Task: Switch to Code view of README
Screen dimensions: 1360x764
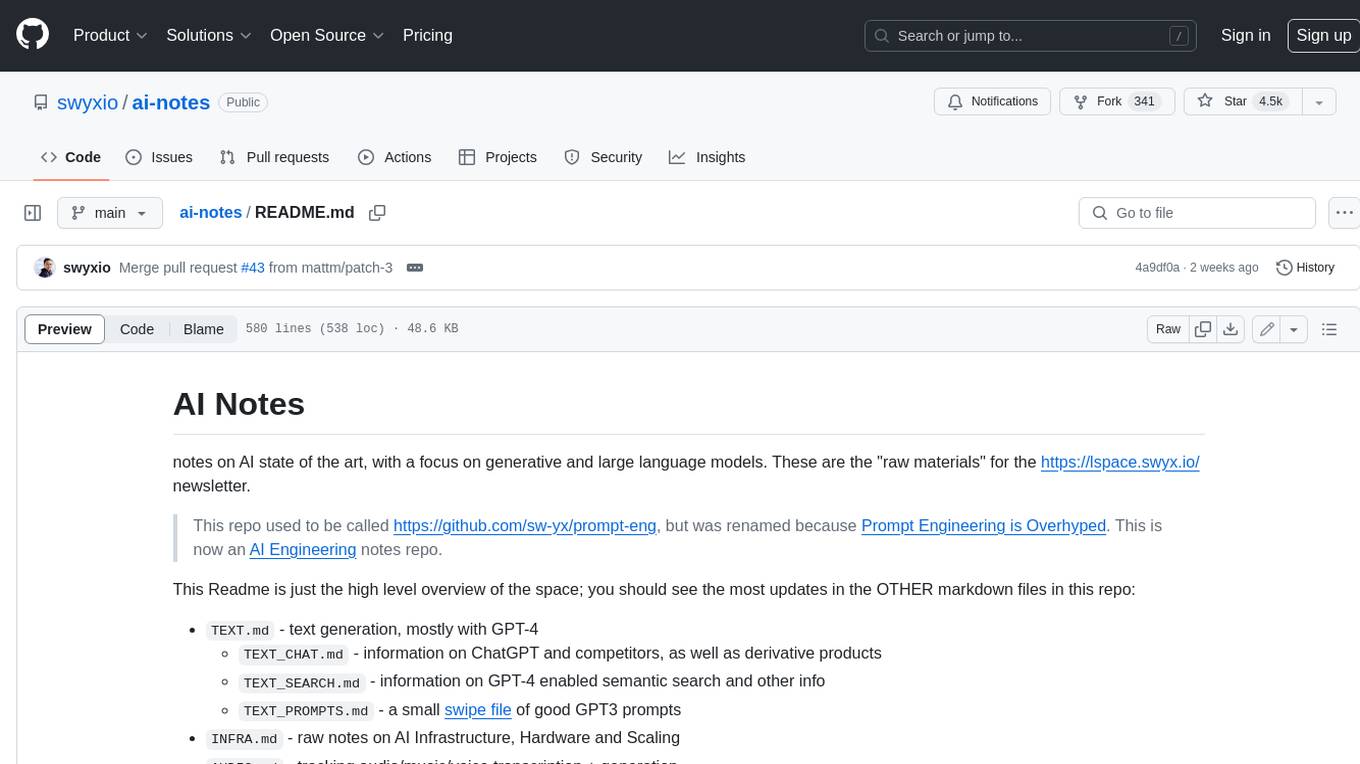Action: coord(137,329)
